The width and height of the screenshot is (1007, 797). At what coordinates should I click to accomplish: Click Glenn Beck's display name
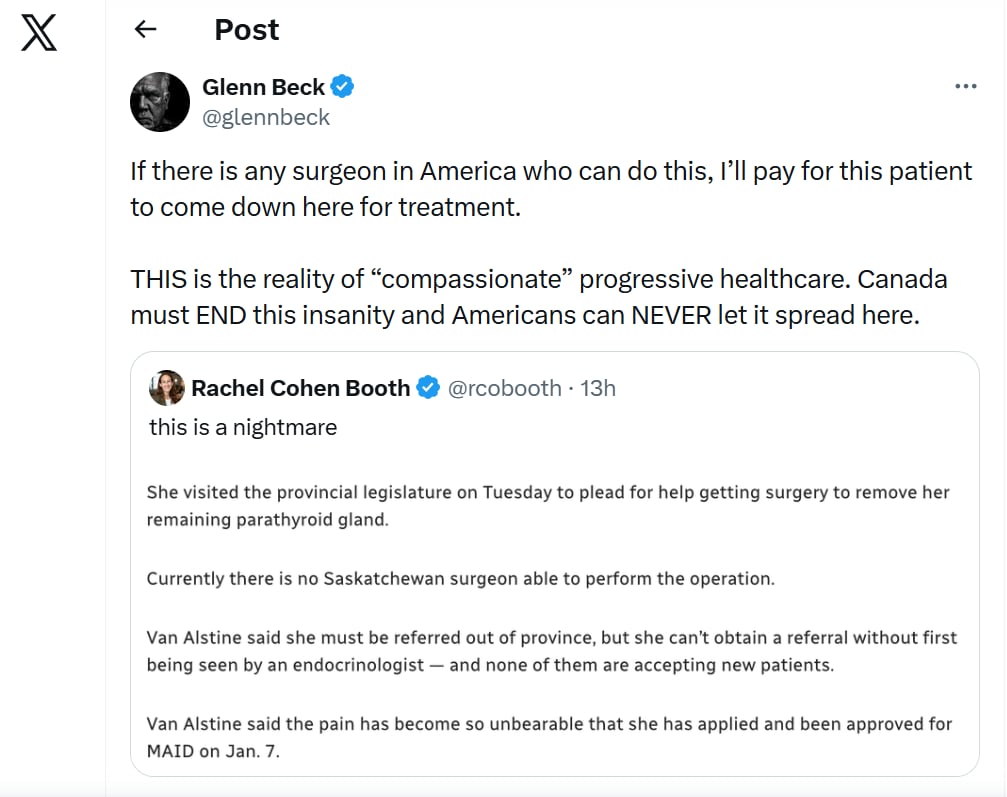(x=262, y=86)
